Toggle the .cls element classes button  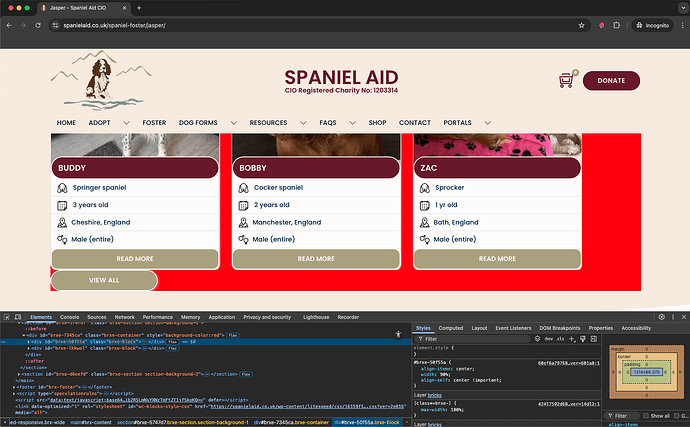[x=560, y=339]
